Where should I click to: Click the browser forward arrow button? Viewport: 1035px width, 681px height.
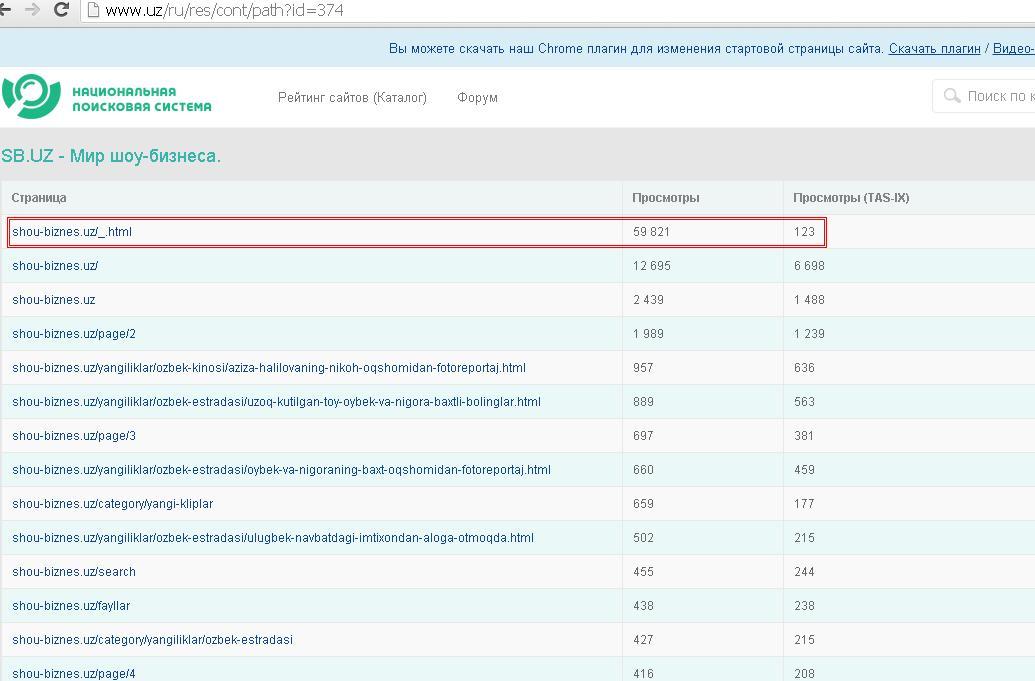coord(32,11)
